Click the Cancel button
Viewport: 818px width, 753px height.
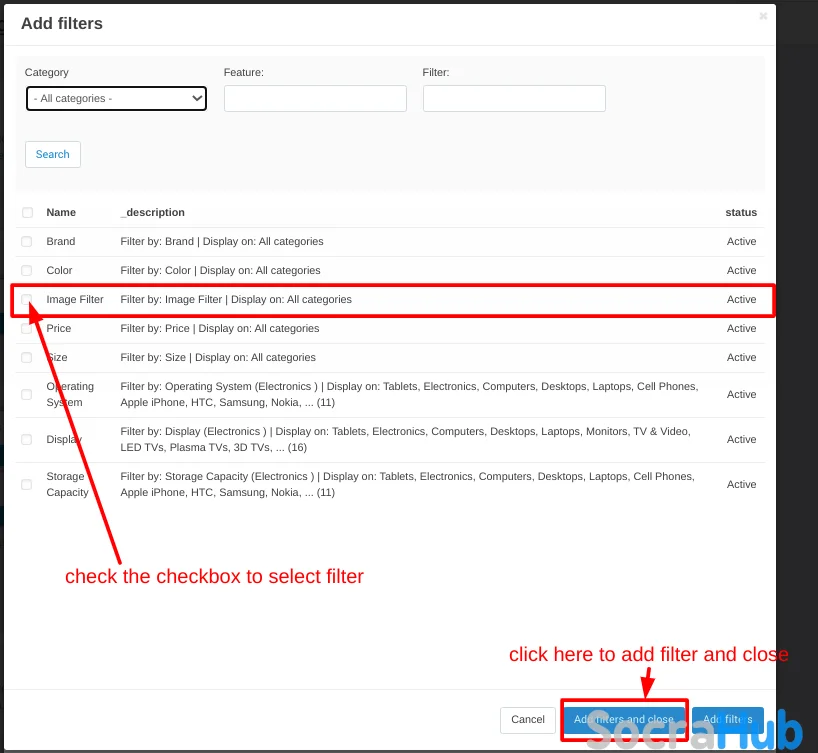[527, 720]
